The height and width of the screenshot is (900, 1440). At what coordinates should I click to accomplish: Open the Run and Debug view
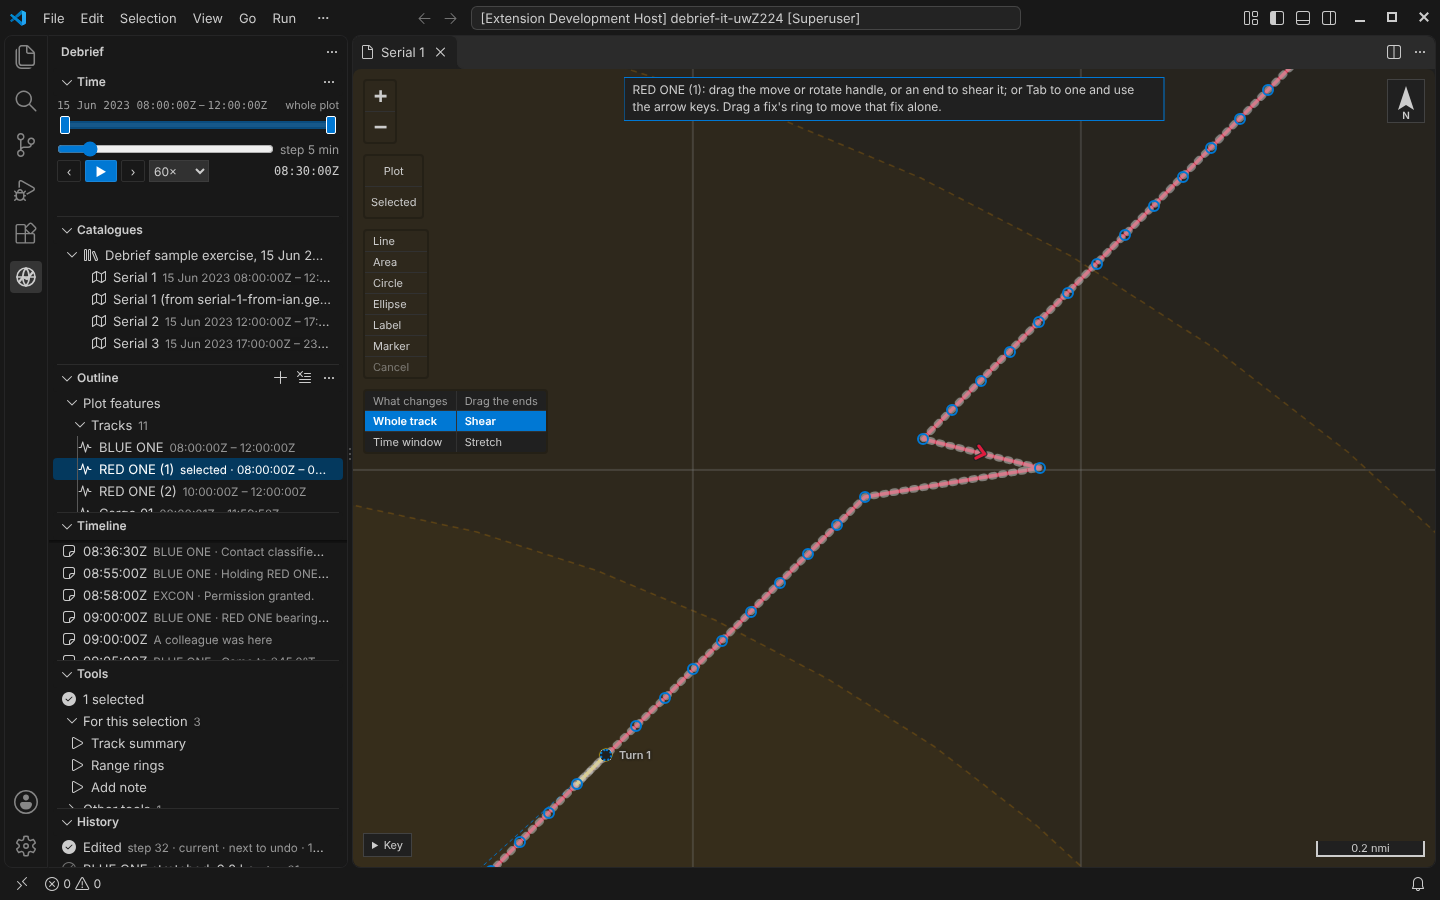pos(26,189)
